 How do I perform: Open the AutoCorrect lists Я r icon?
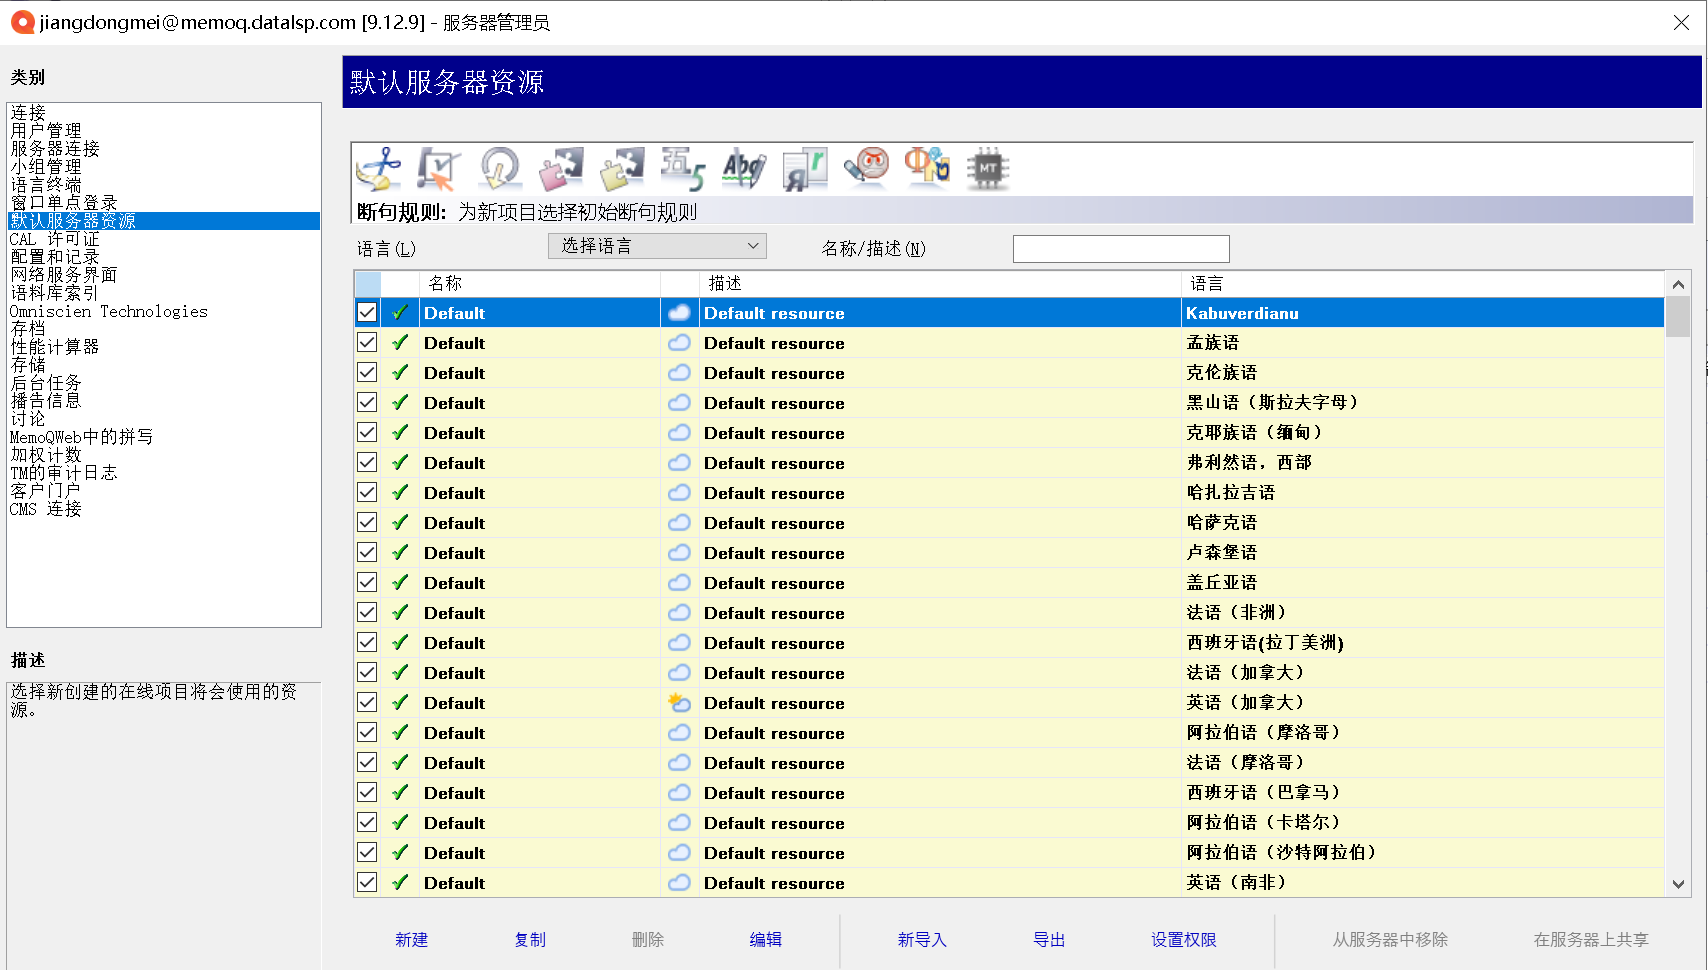(805, 169)
